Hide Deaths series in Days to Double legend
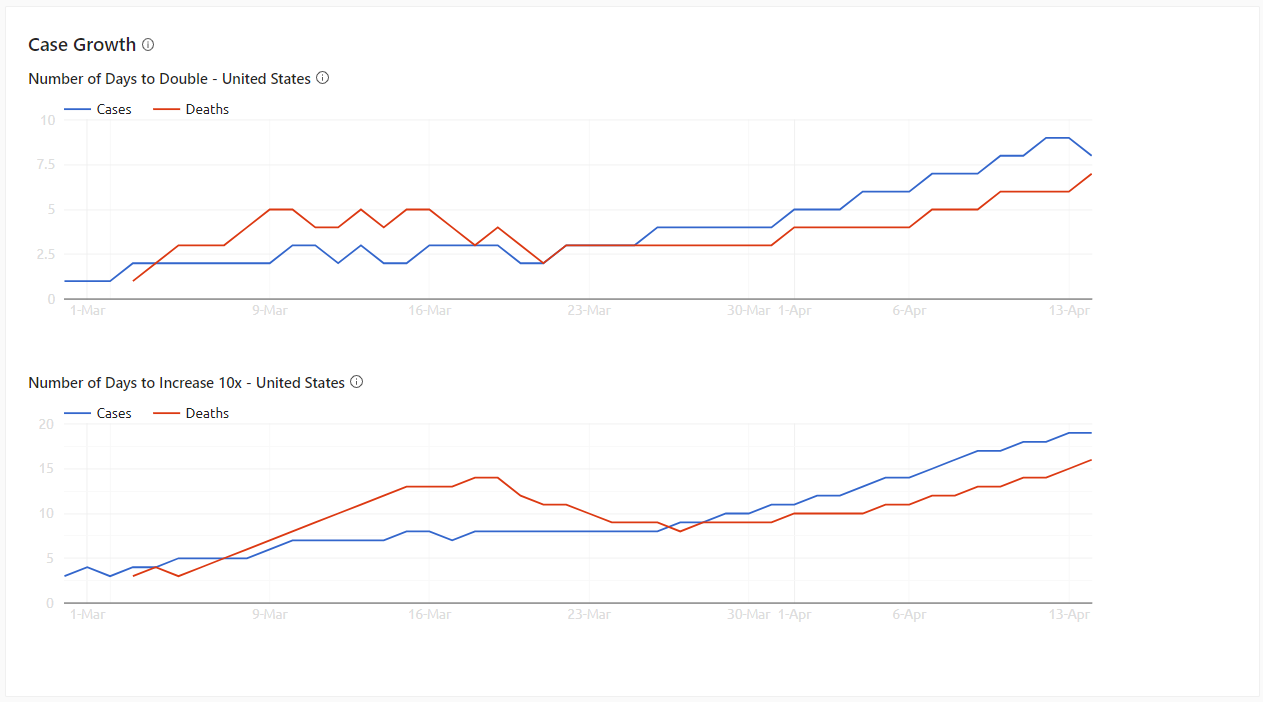This screenshot has height=702, width=1263. point(207,110)
